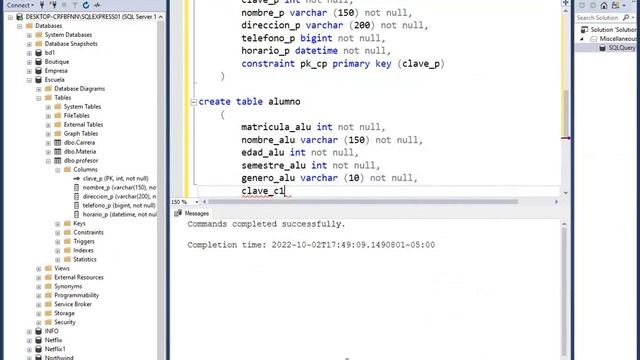Viewport: 640px width, 360px height.
Task: Click the Boutique database icon
Action: (x=38, y=62)
